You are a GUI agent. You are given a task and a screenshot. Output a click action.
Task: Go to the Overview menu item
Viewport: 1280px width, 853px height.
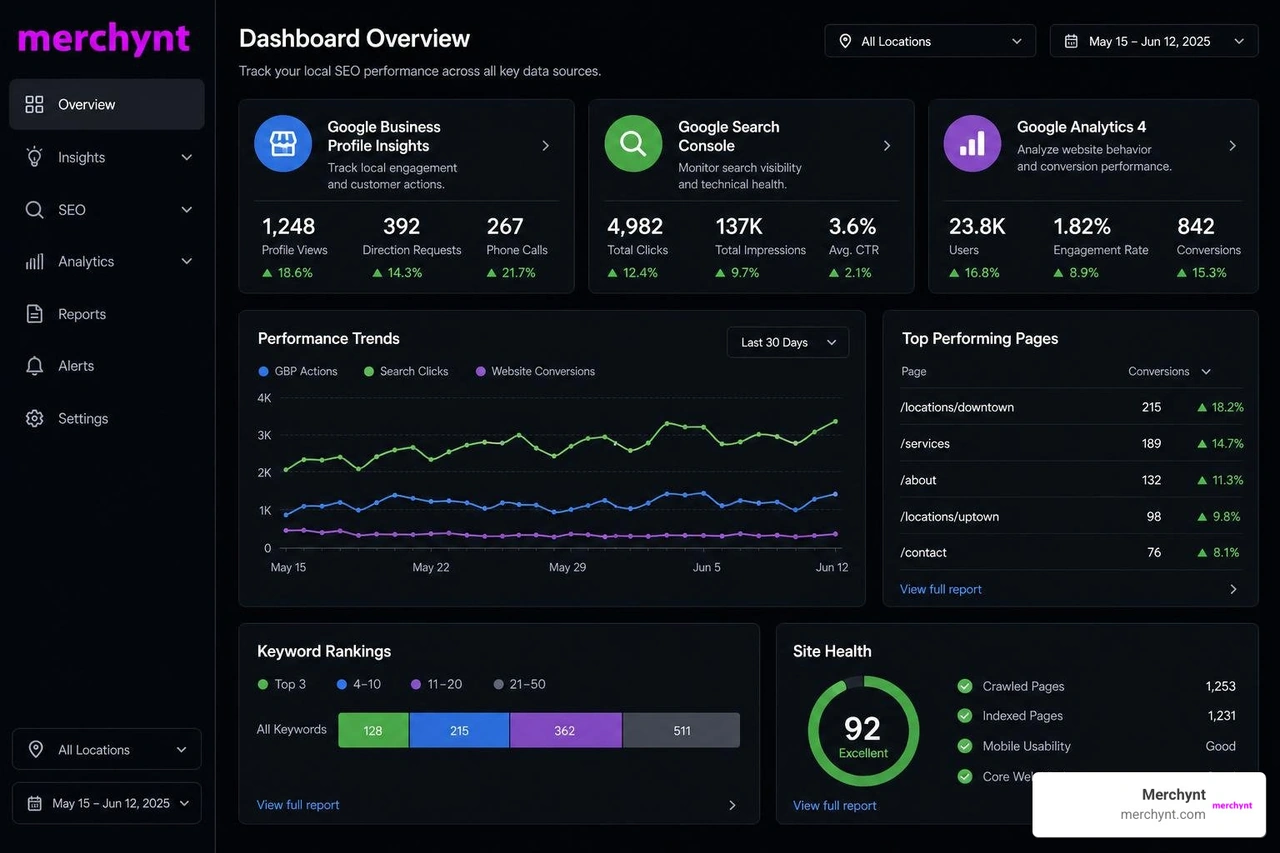click(107, 104)
